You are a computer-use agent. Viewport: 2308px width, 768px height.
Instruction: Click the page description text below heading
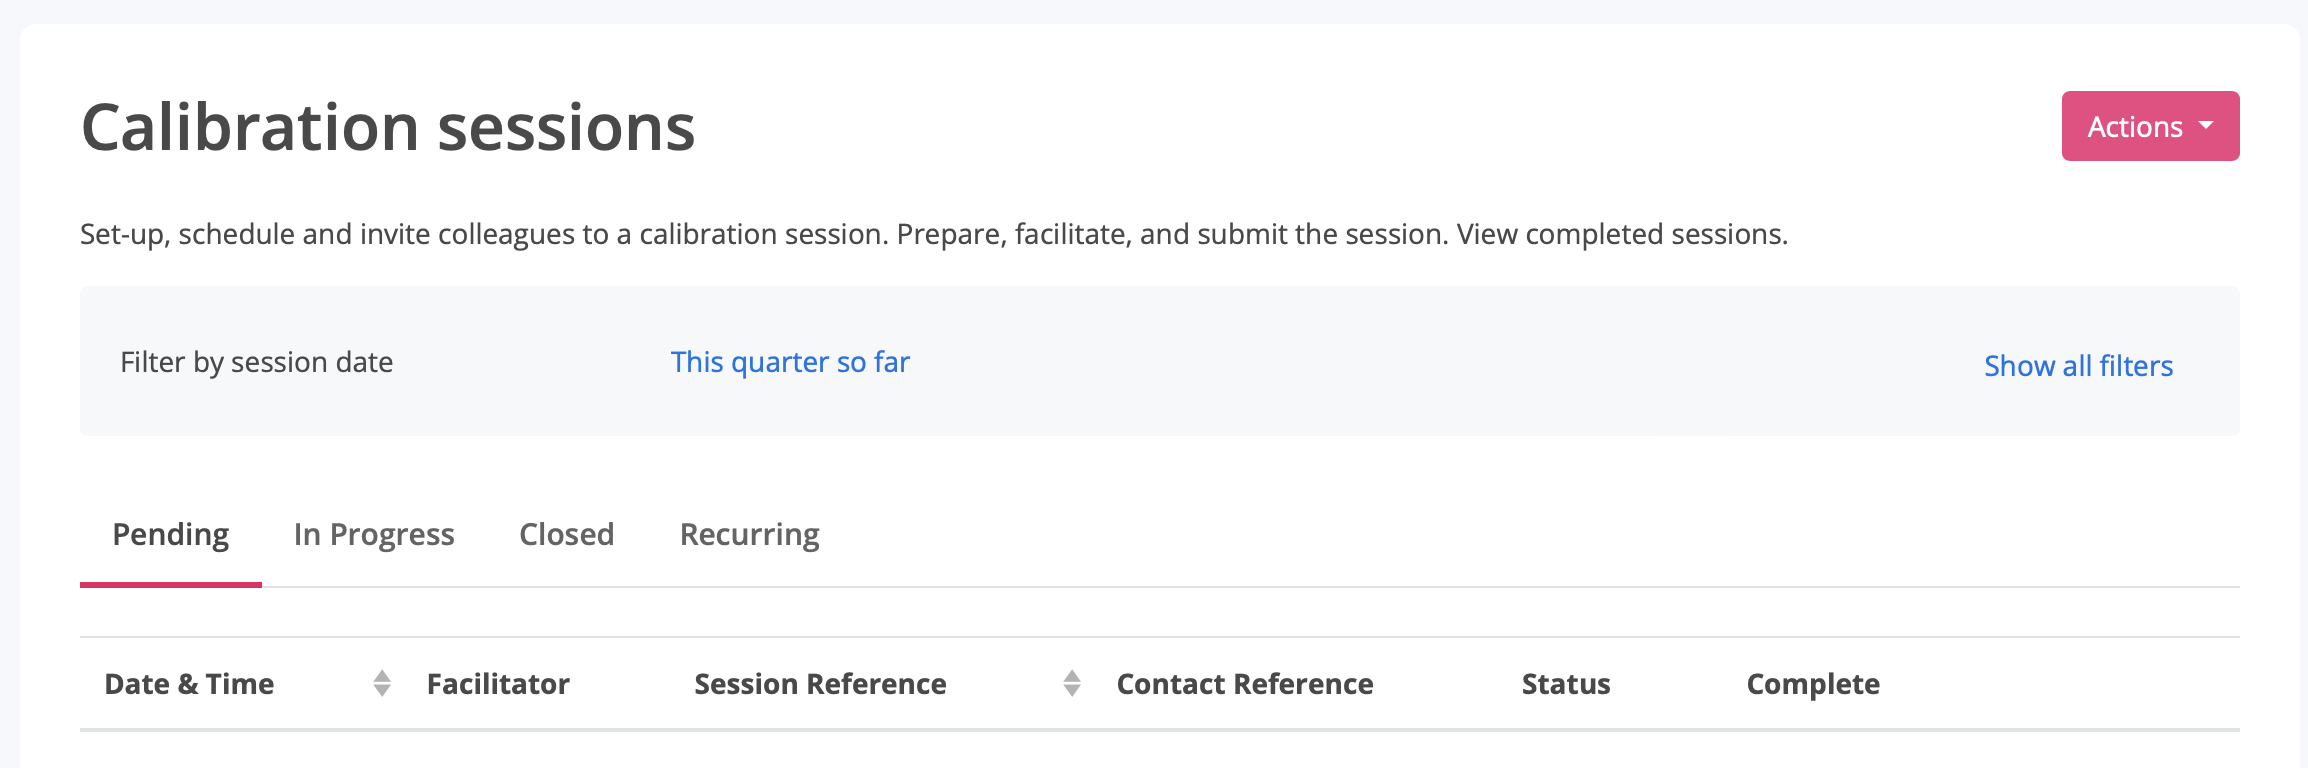tap(933, 234)
